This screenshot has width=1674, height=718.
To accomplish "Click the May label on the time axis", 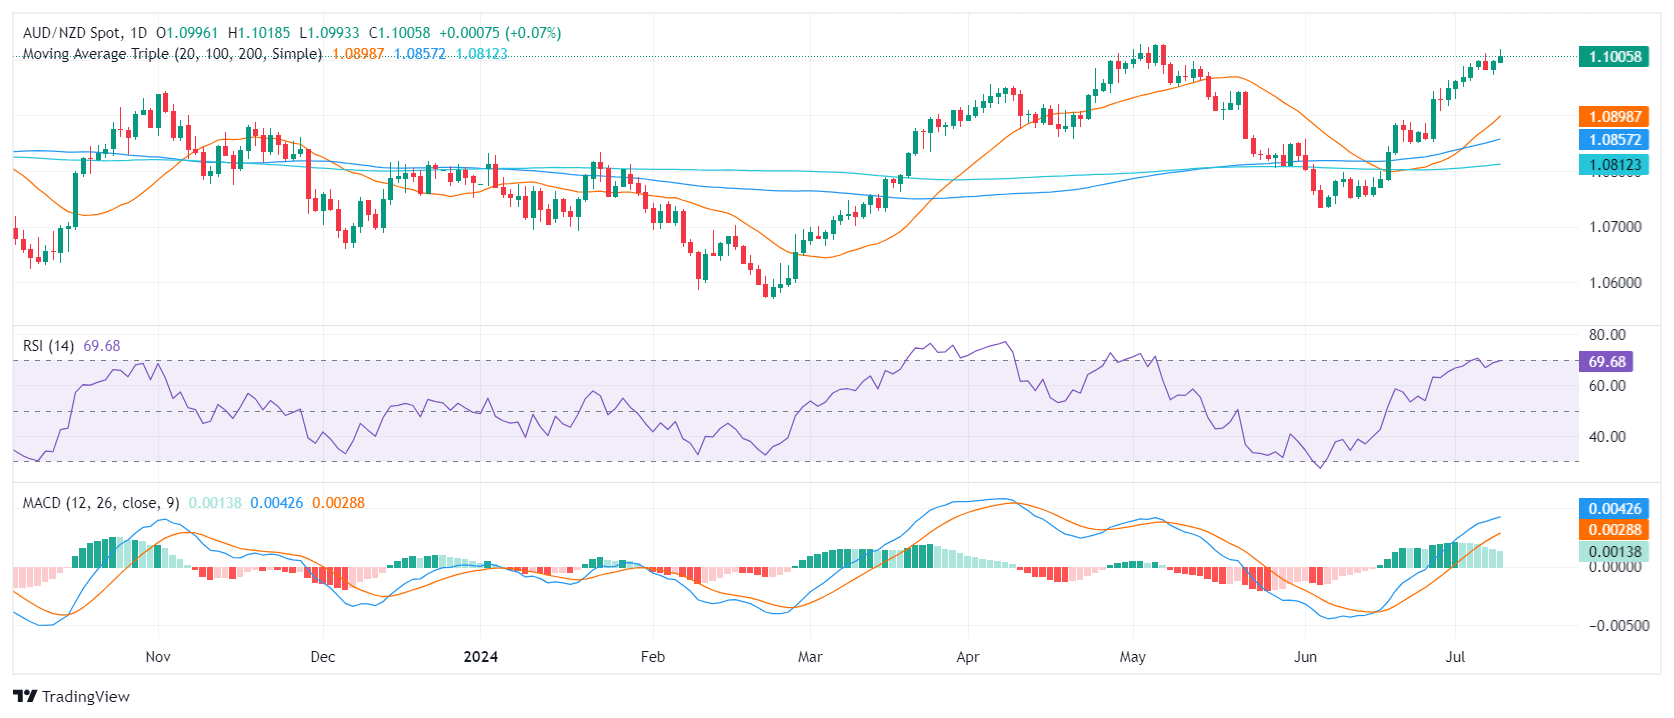I will (x=1133, y=657).
